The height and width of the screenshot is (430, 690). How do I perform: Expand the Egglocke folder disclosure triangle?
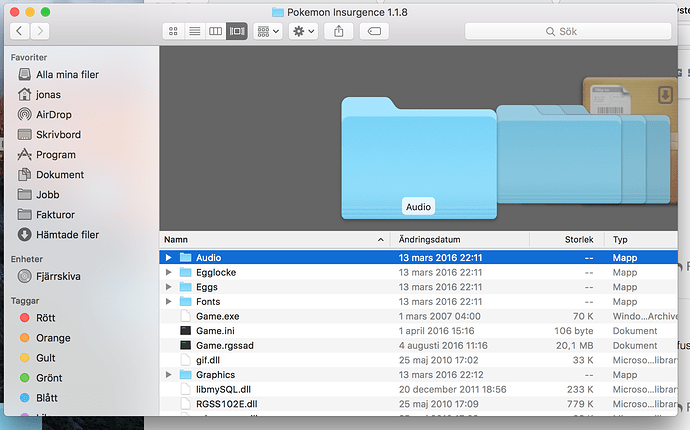[168, 272]
